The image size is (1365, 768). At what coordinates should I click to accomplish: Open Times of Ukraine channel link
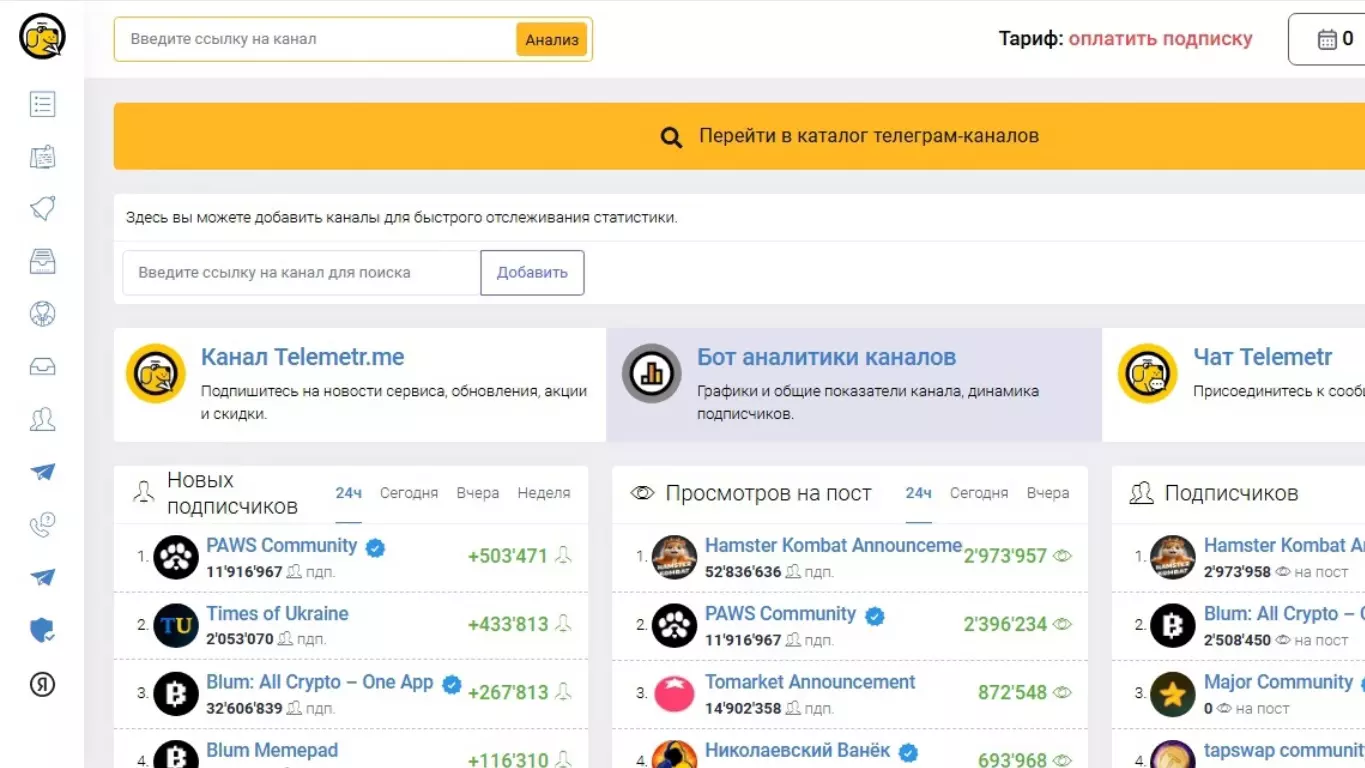tap(277, 613)
